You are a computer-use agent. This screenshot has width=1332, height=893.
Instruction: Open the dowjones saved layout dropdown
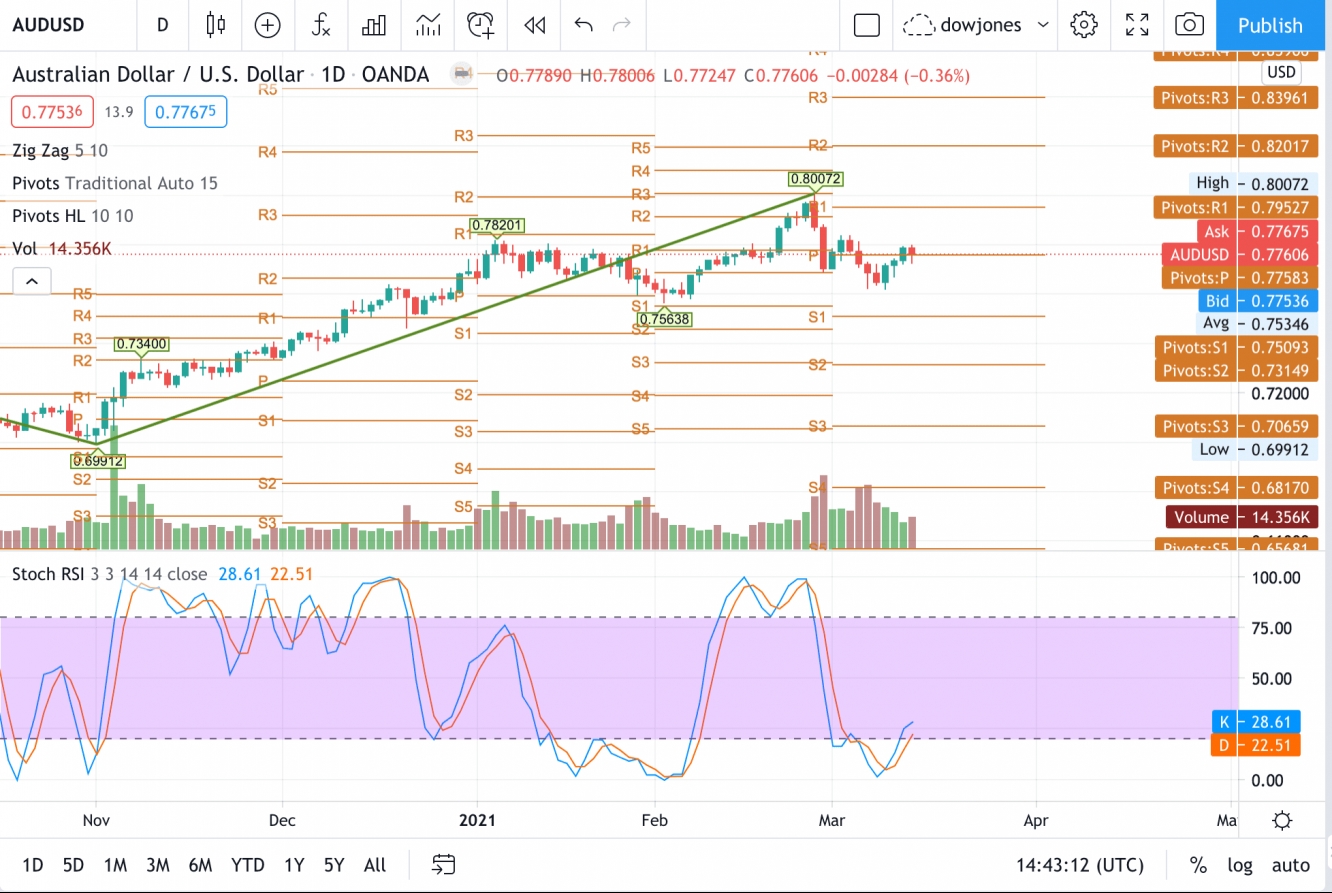click(977, 25)
